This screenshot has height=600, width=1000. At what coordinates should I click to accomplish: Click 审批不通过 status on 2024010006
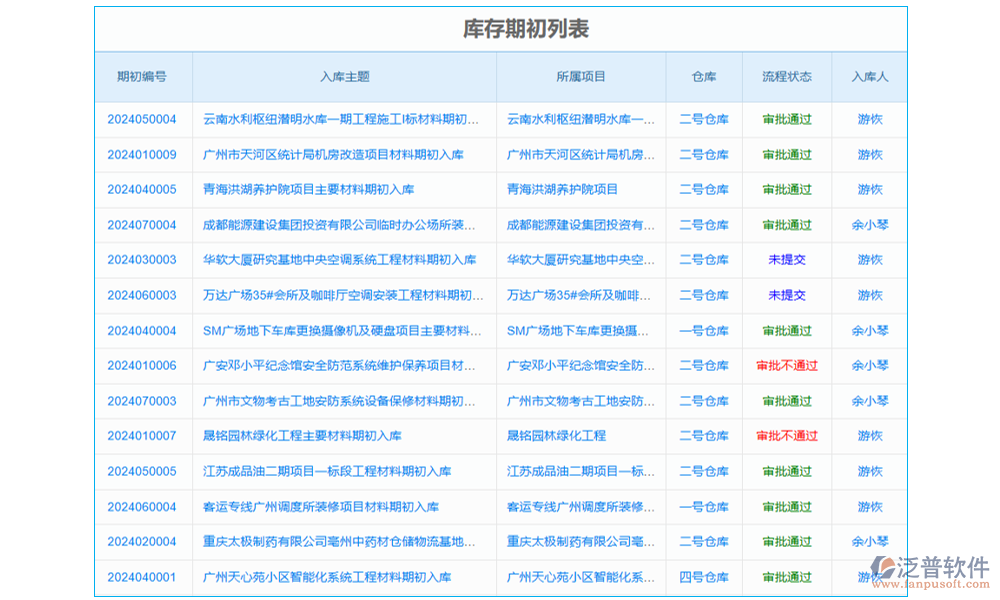[786, 366]
